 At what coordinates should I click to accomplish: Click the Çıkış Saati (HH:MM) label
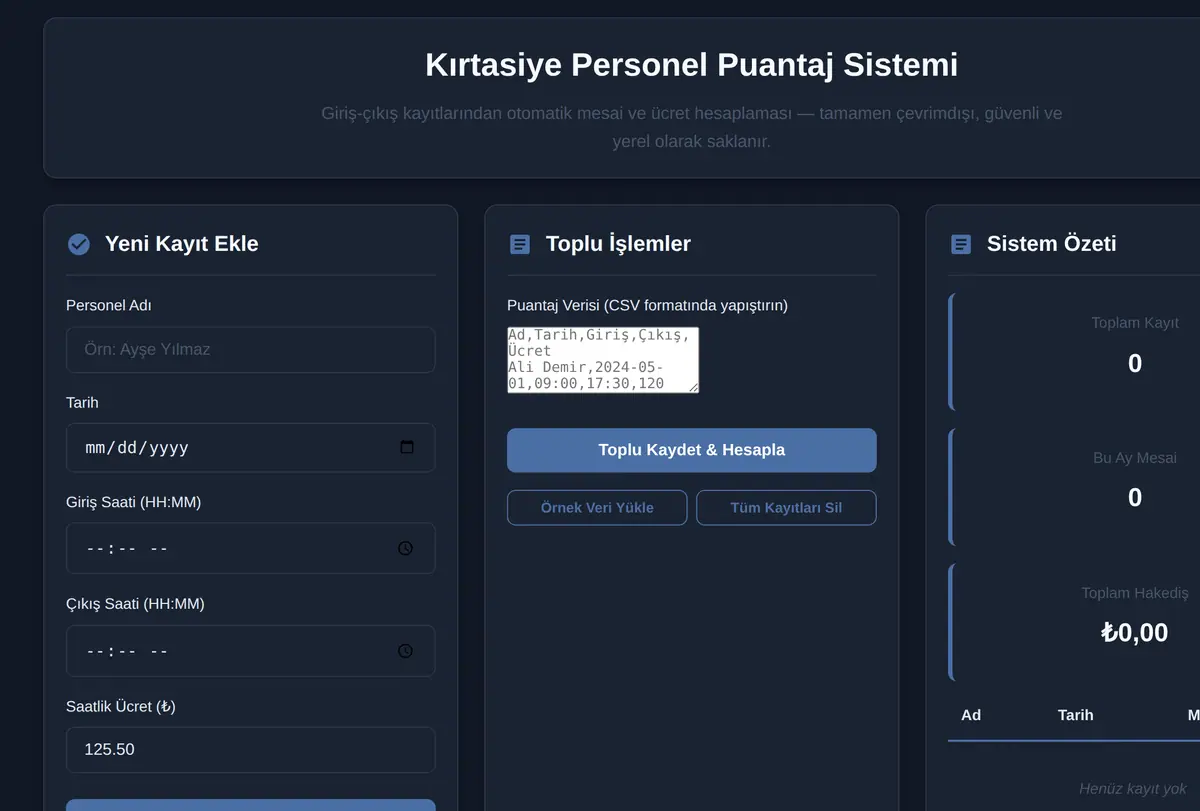(135, 604)
